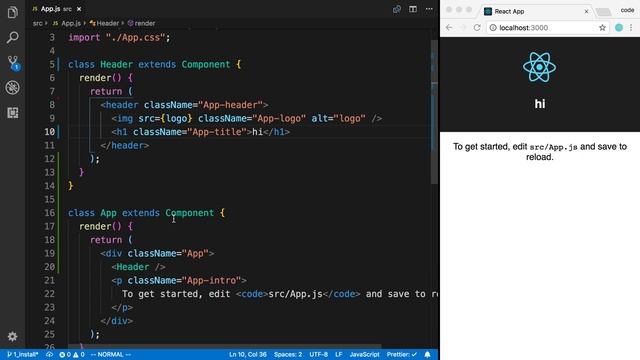
Task: Click the import "./App.css" line
Action: (119, 38)
